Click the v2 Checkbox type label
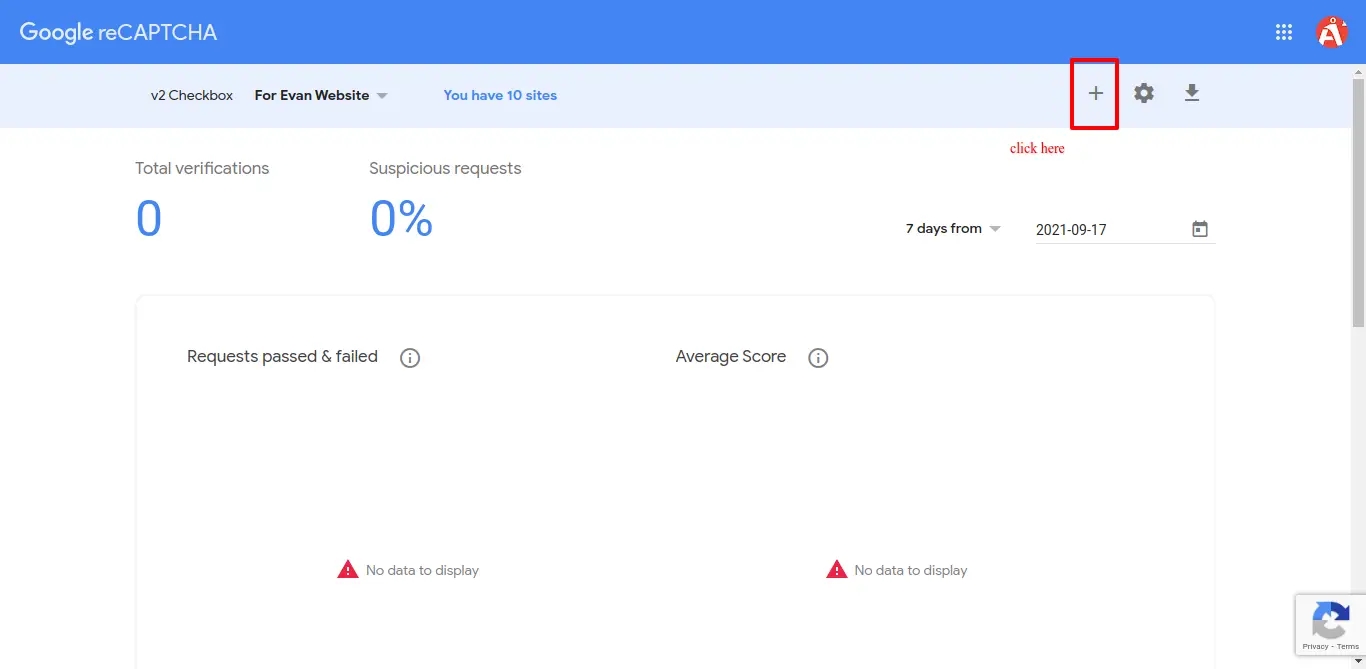 192,96
